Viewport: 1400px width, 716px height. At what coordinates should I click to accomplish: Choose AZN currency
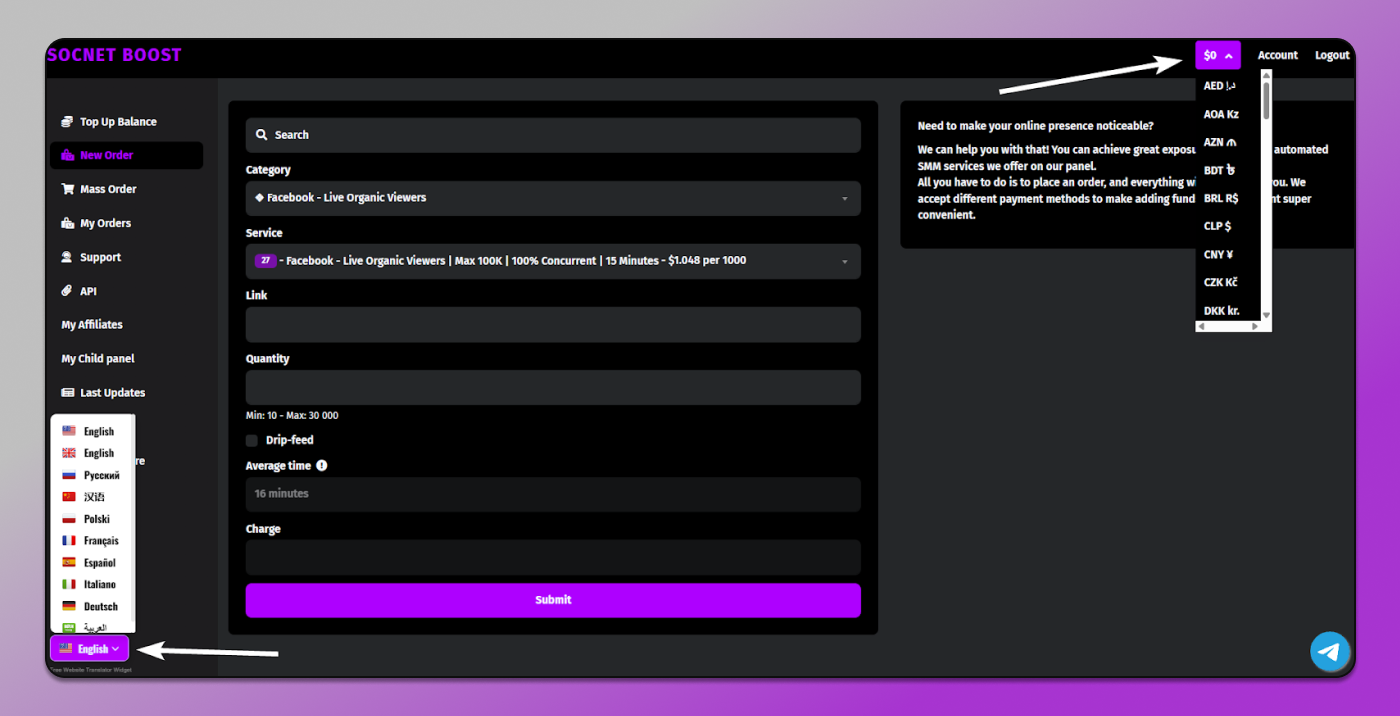[1220, 142]
